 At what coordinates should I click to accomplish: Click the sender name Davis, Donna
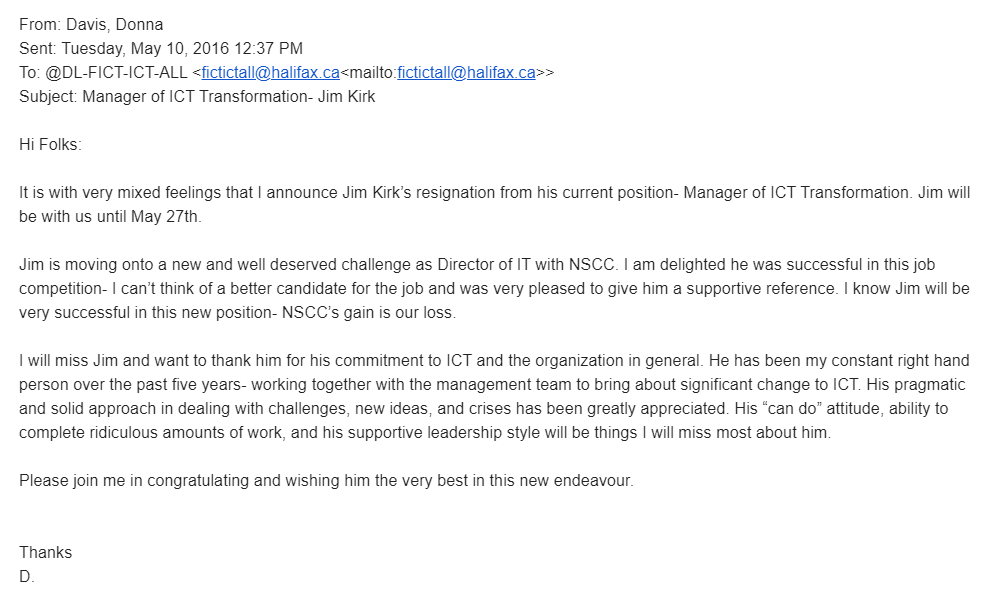(114, 24)
